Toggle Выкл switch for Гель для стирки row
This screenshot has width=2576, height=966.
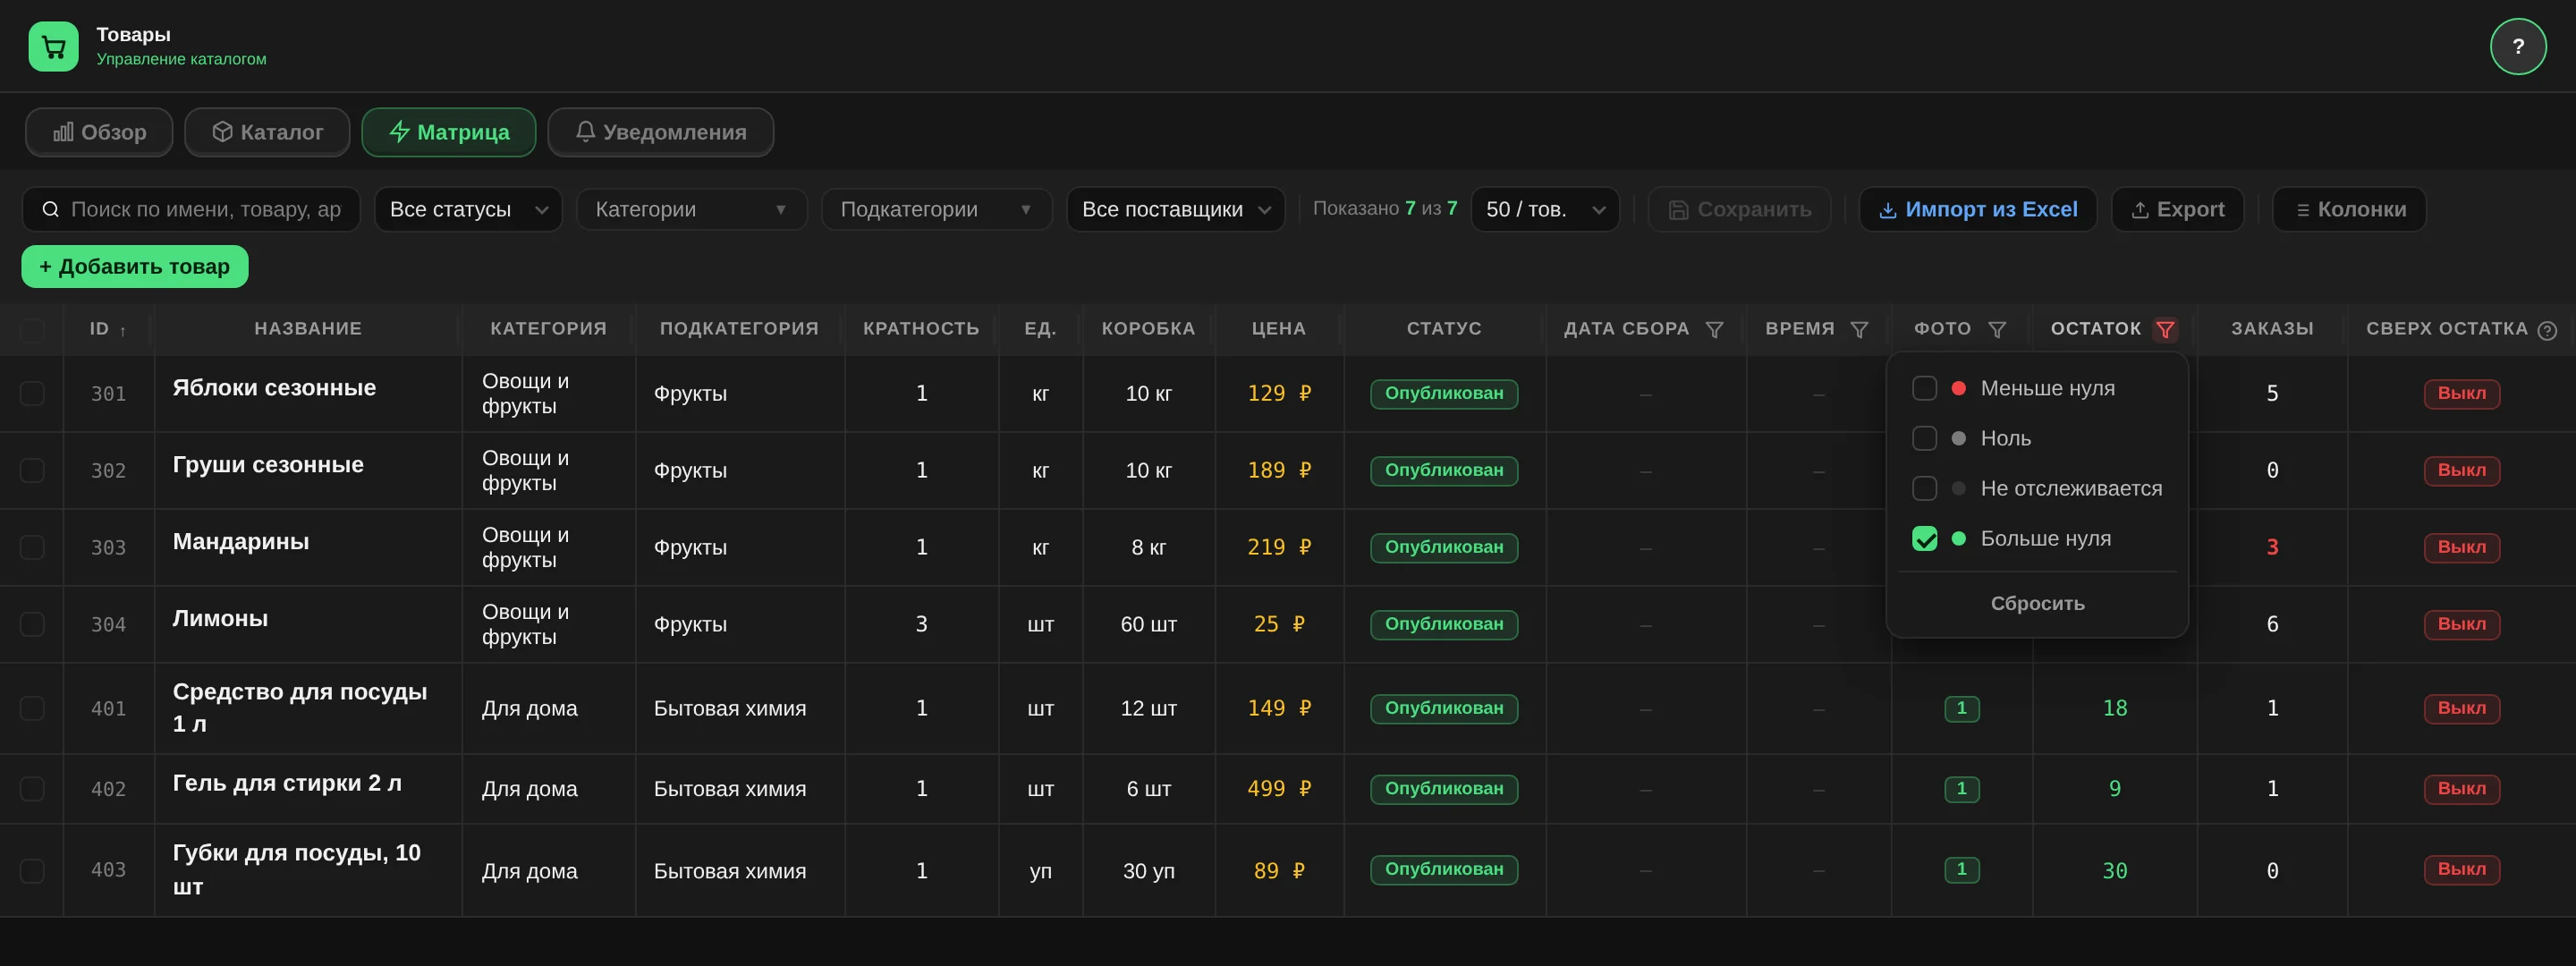(x=2461, y=789)
